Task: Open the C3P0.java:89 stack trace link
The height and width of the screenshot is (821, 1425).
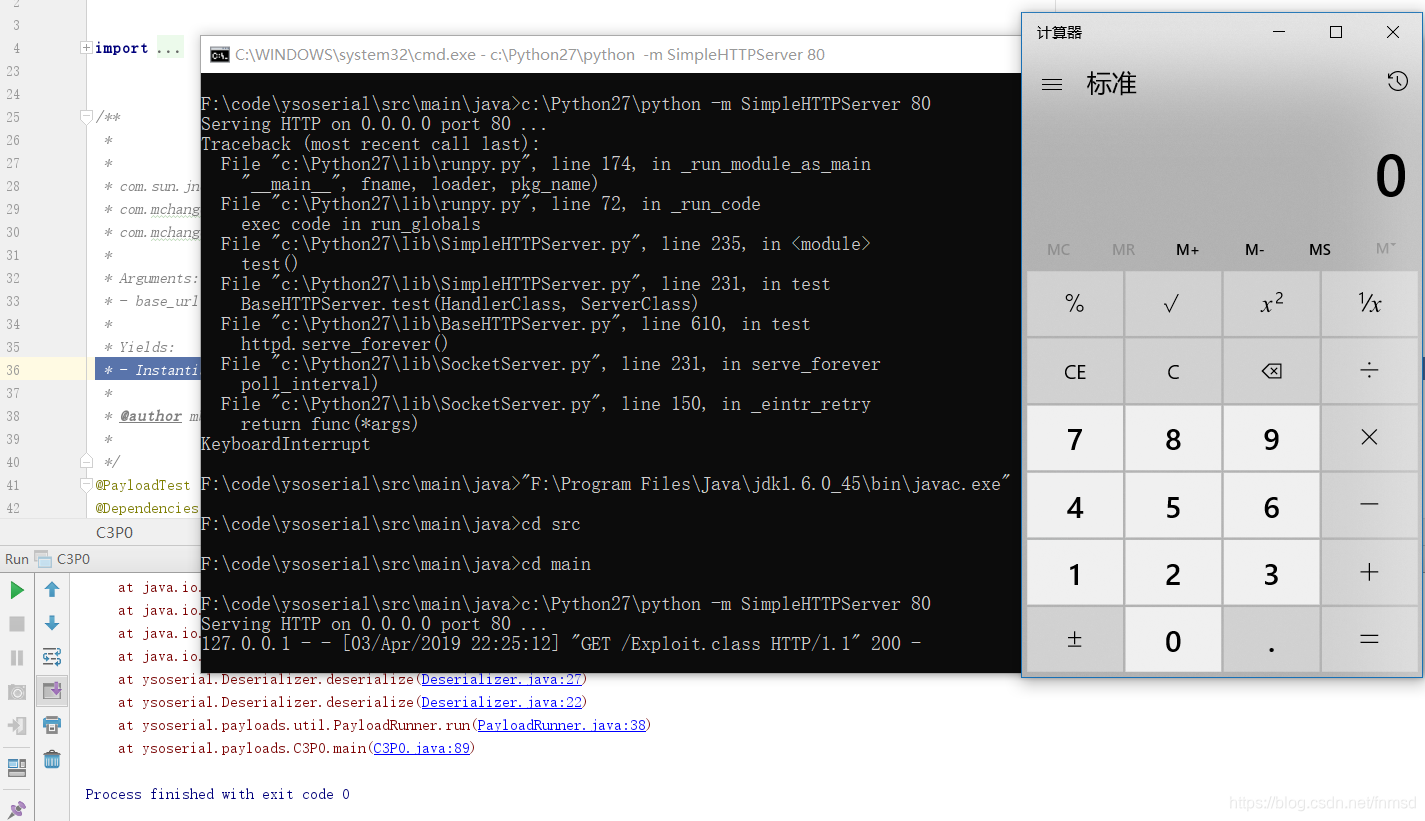Action: (421, 748)
